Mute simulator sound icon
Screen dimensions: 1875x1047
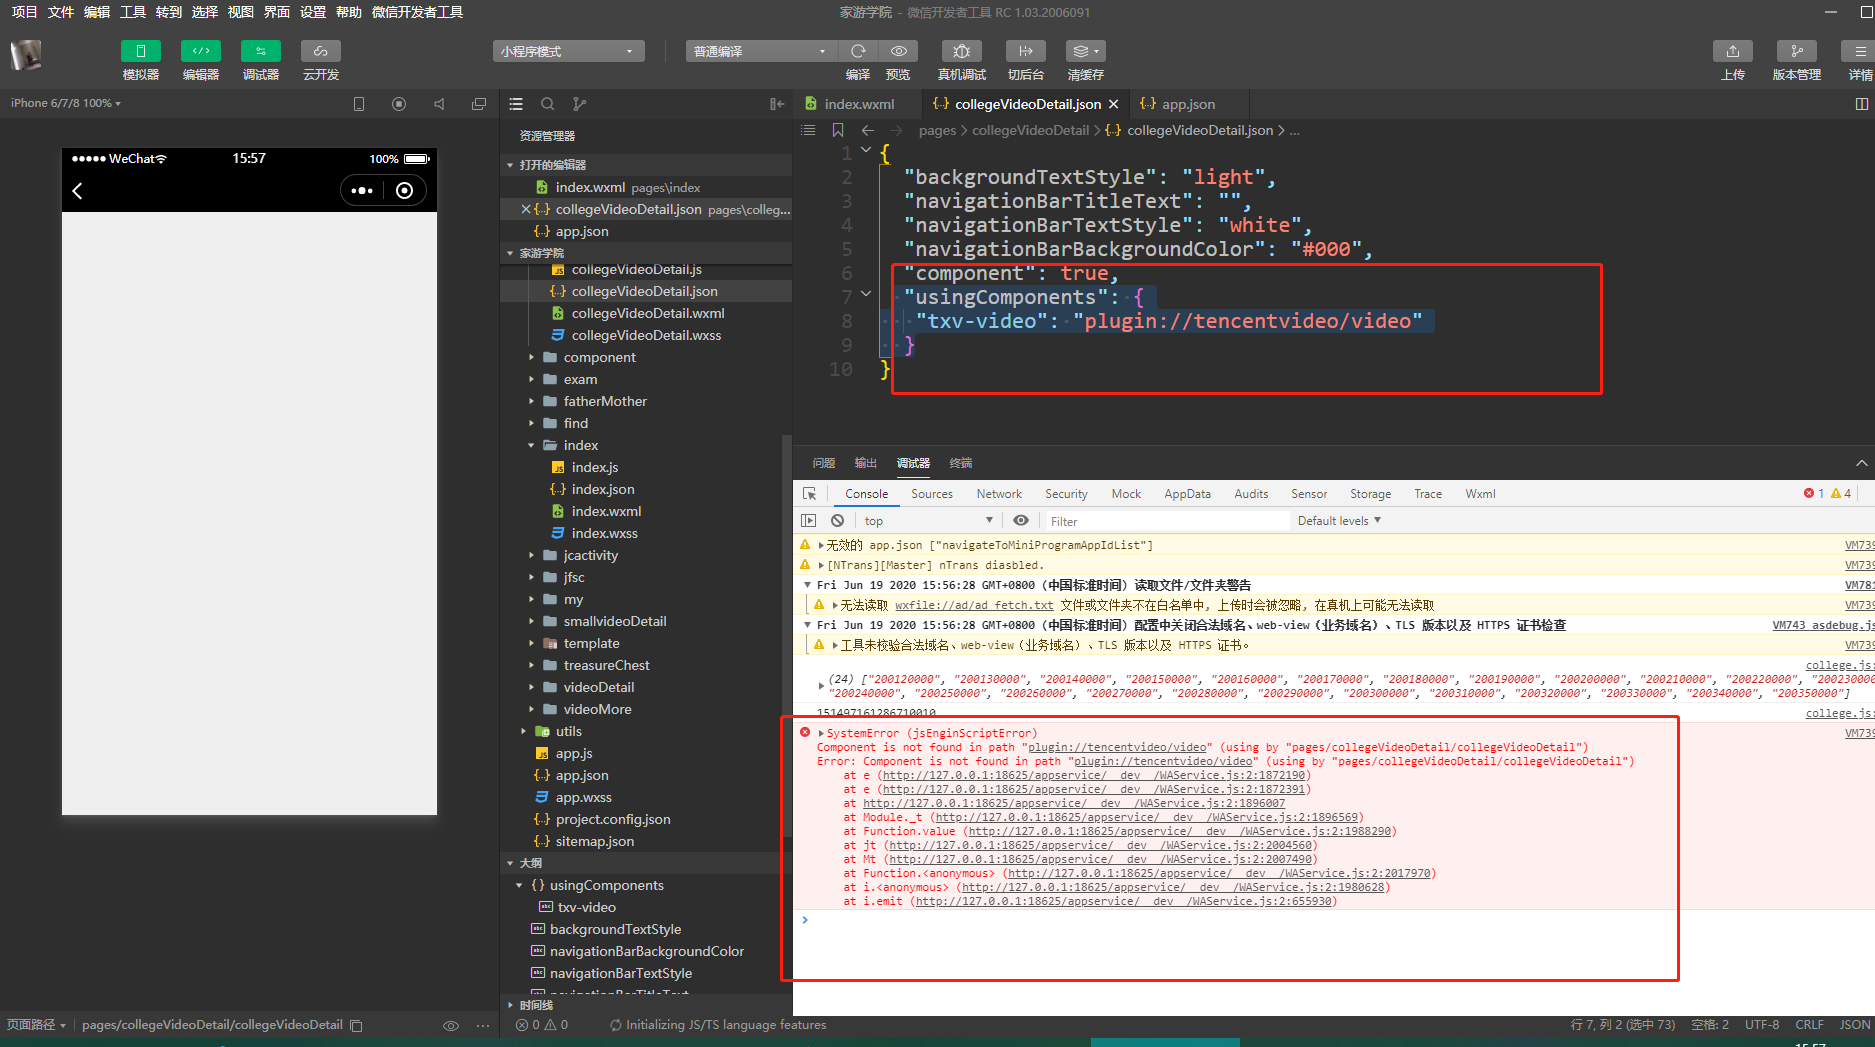tap(439, 104)
